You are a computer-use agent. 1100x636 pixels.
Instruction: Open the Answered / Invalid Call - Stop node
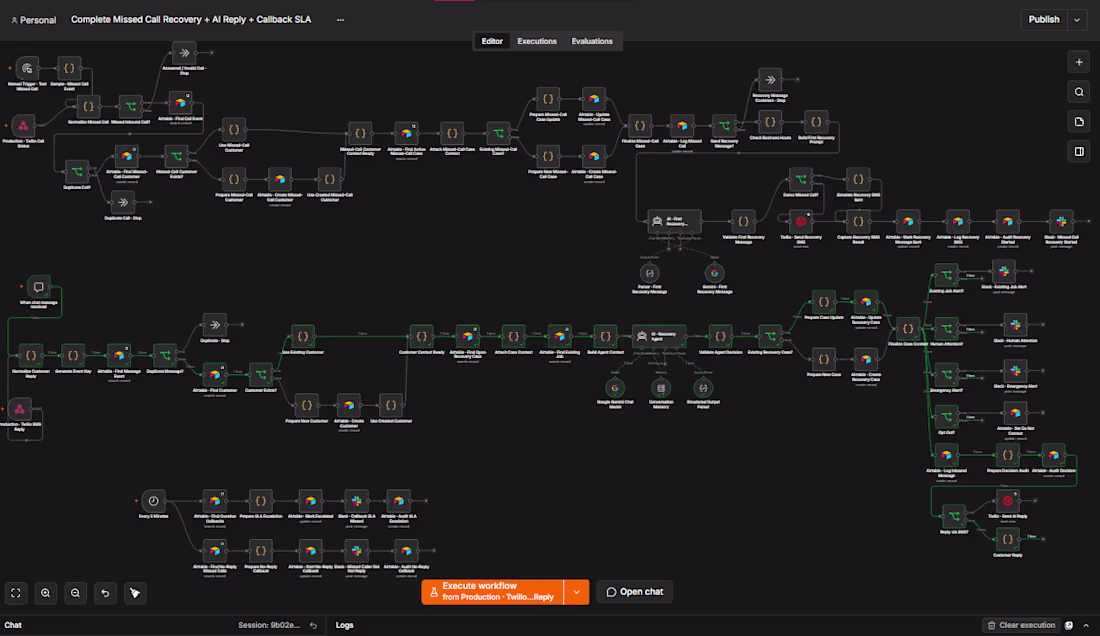tap(185, 53)
